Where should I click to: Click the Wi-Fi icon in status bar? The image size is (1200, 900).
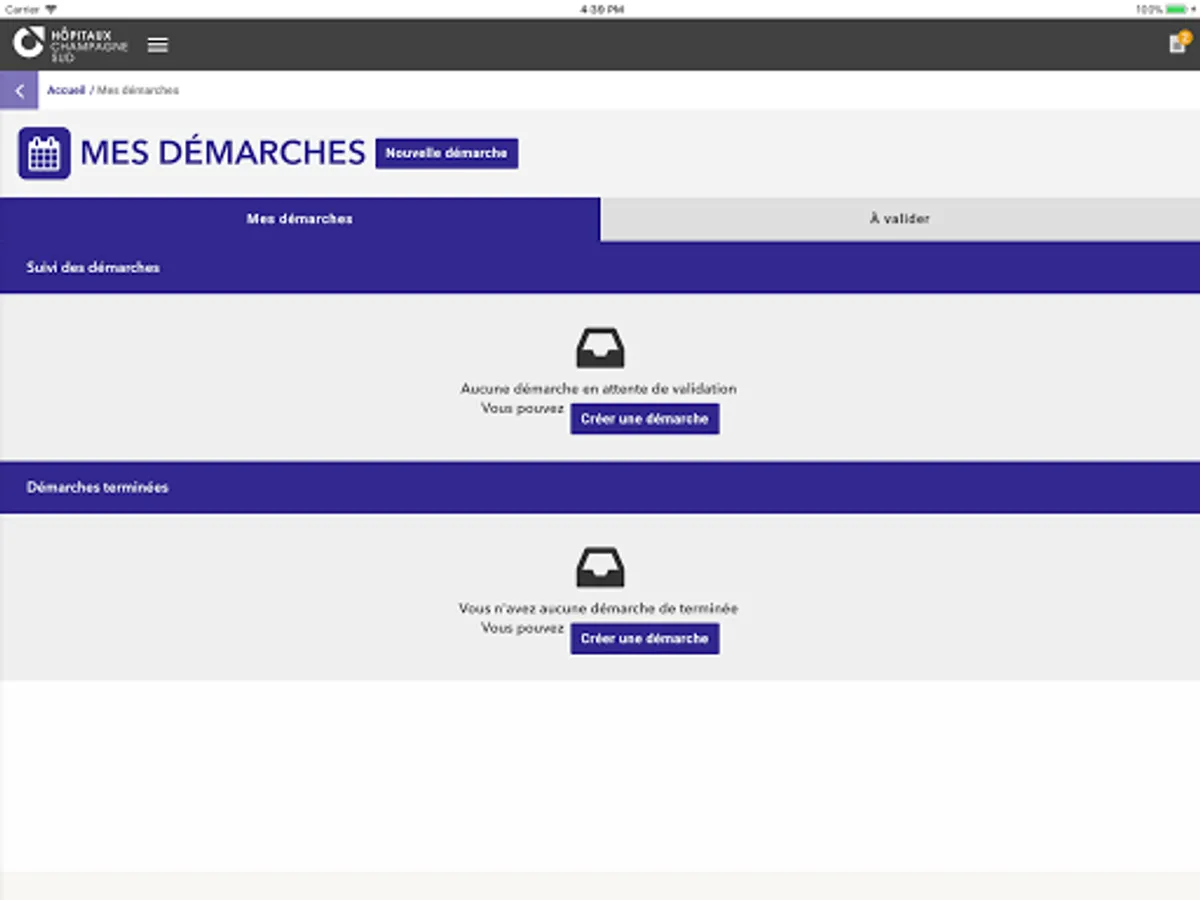(x=51, y=9)
